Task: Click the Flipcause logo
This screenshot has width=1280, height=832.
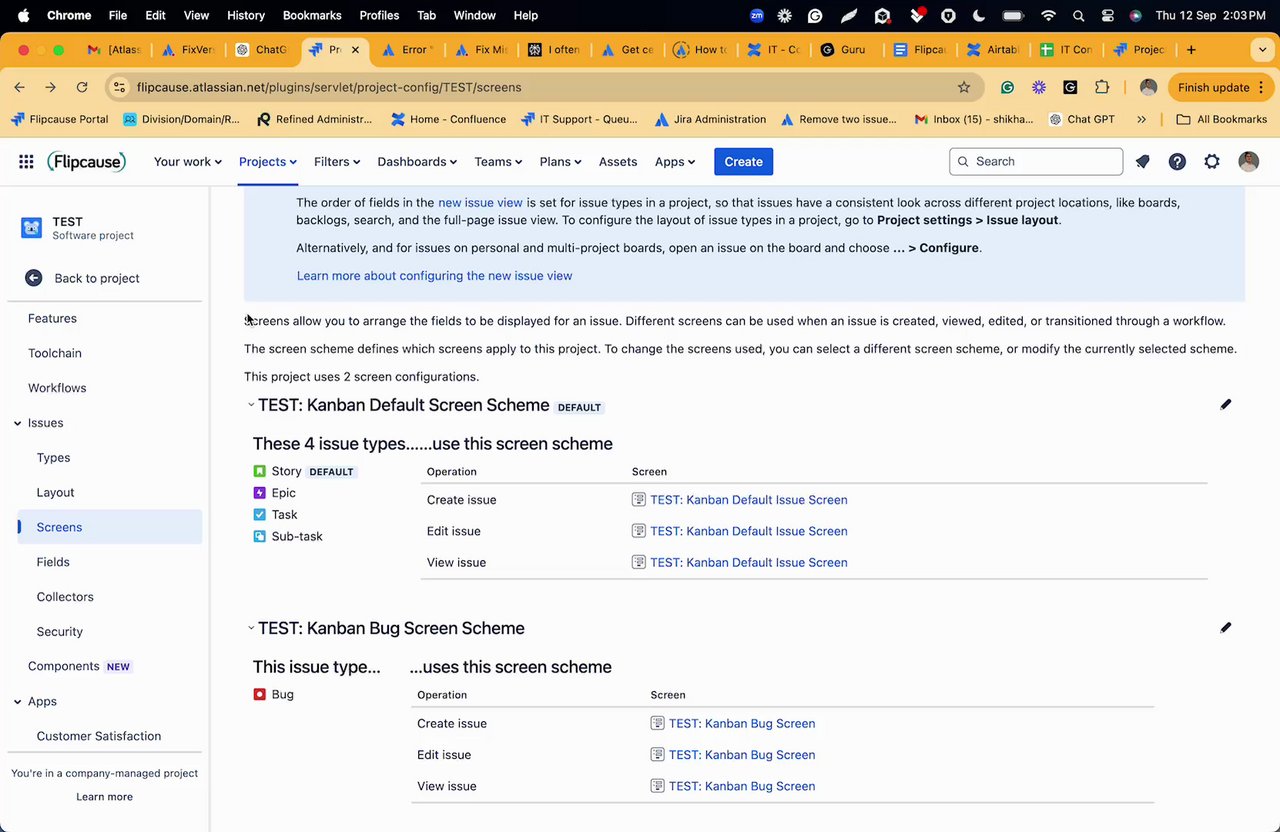Action: click(x=87, y=162)
